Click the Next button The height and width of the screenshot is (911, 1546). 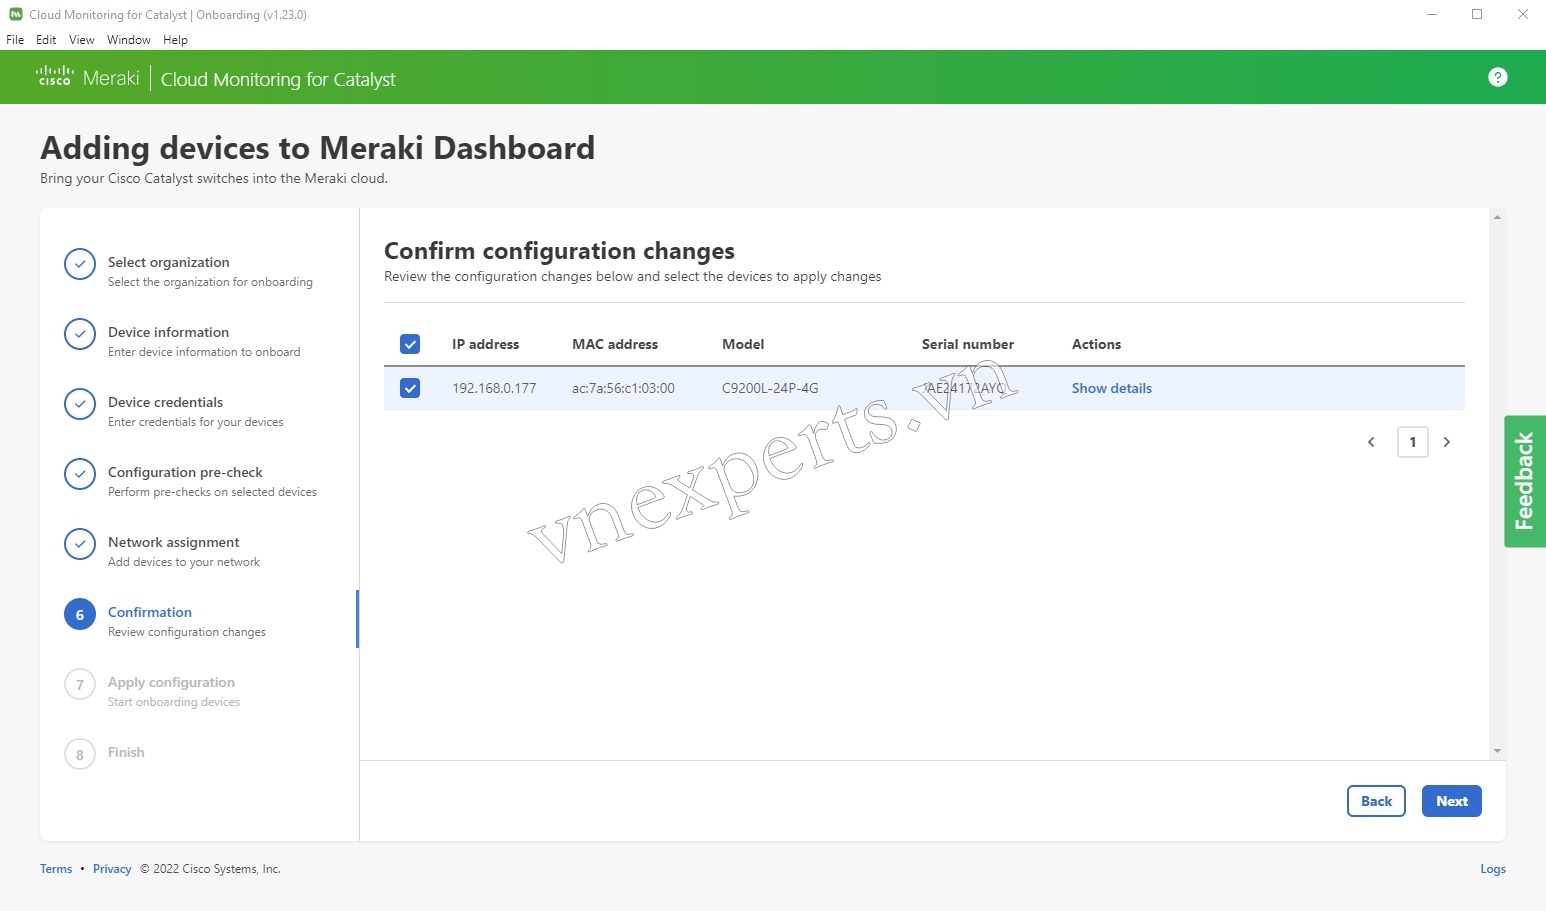(x=1451, y=801)
